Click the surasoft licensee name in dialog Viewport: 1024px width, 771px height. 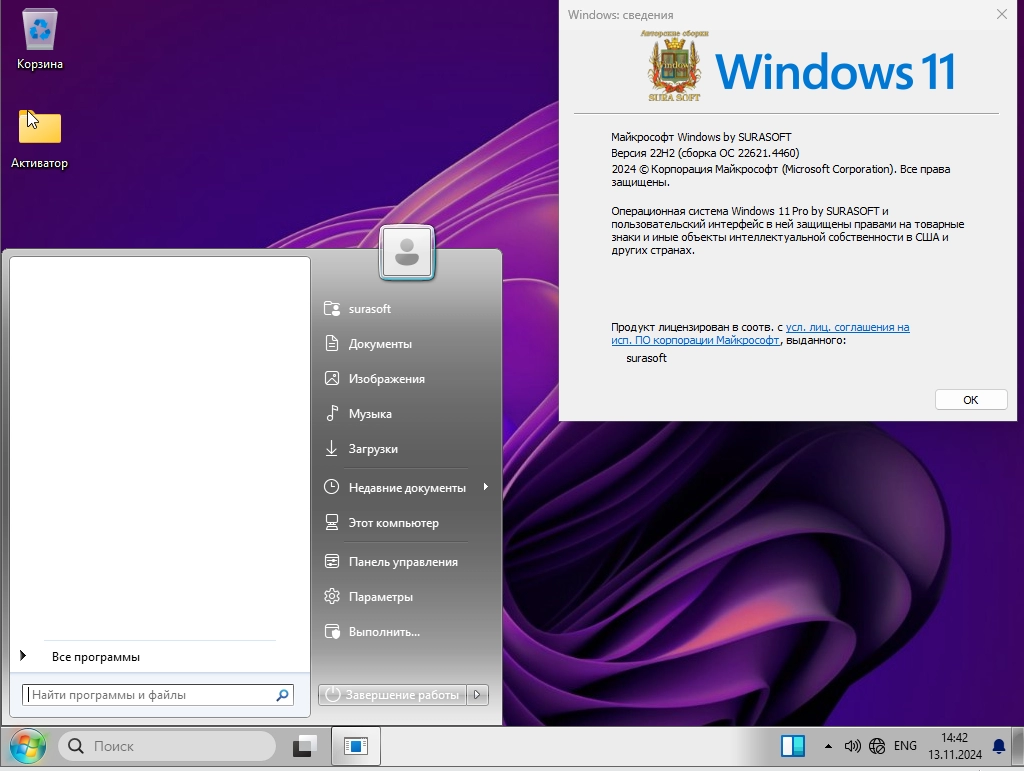(647, 358)
